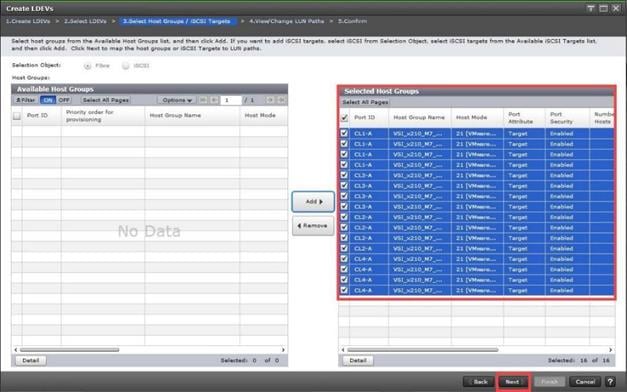Viewport: 627px width, 392px height.
Task: Click the Finish button
Action: point(549,382)
